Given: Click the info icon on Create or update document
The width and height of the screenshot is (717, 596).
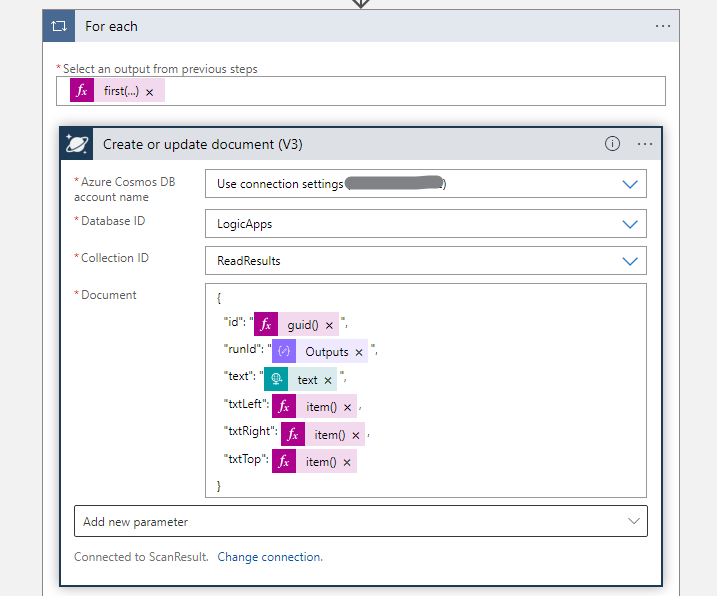Looking at the screenshot, I should point(613,144).
